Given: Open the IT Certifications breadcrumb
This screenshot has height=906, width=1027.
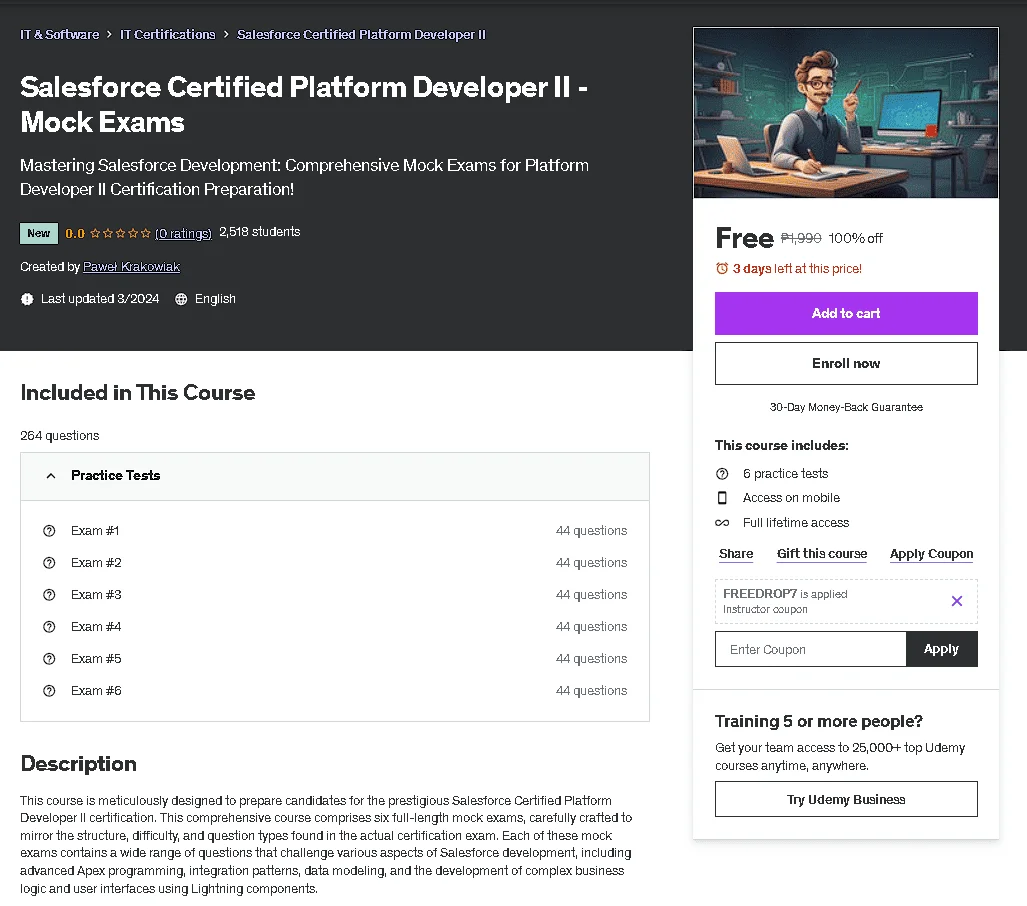Looking at the screenshot, I should (168, 34).
